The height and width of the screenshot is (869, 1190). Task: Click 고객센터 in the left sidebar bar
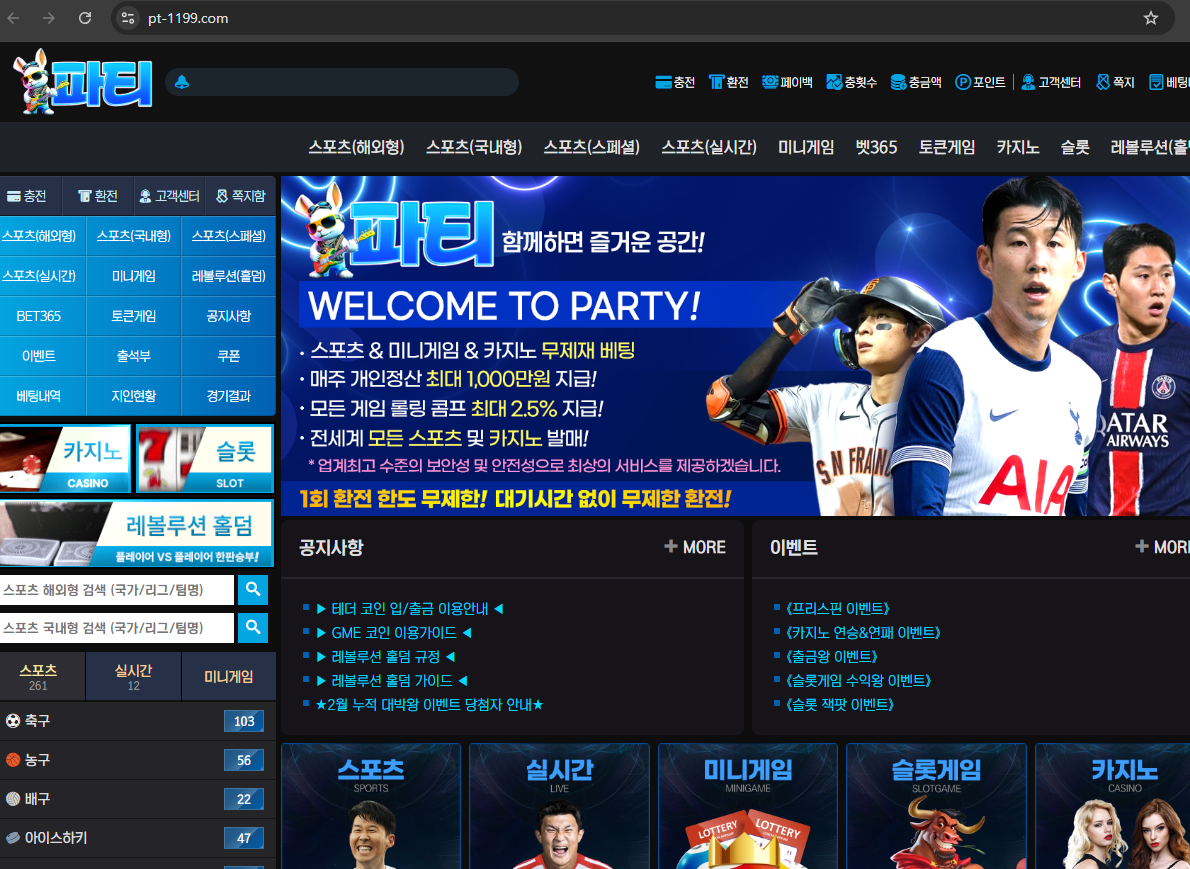pyautogui.click(x=169, y=197)
